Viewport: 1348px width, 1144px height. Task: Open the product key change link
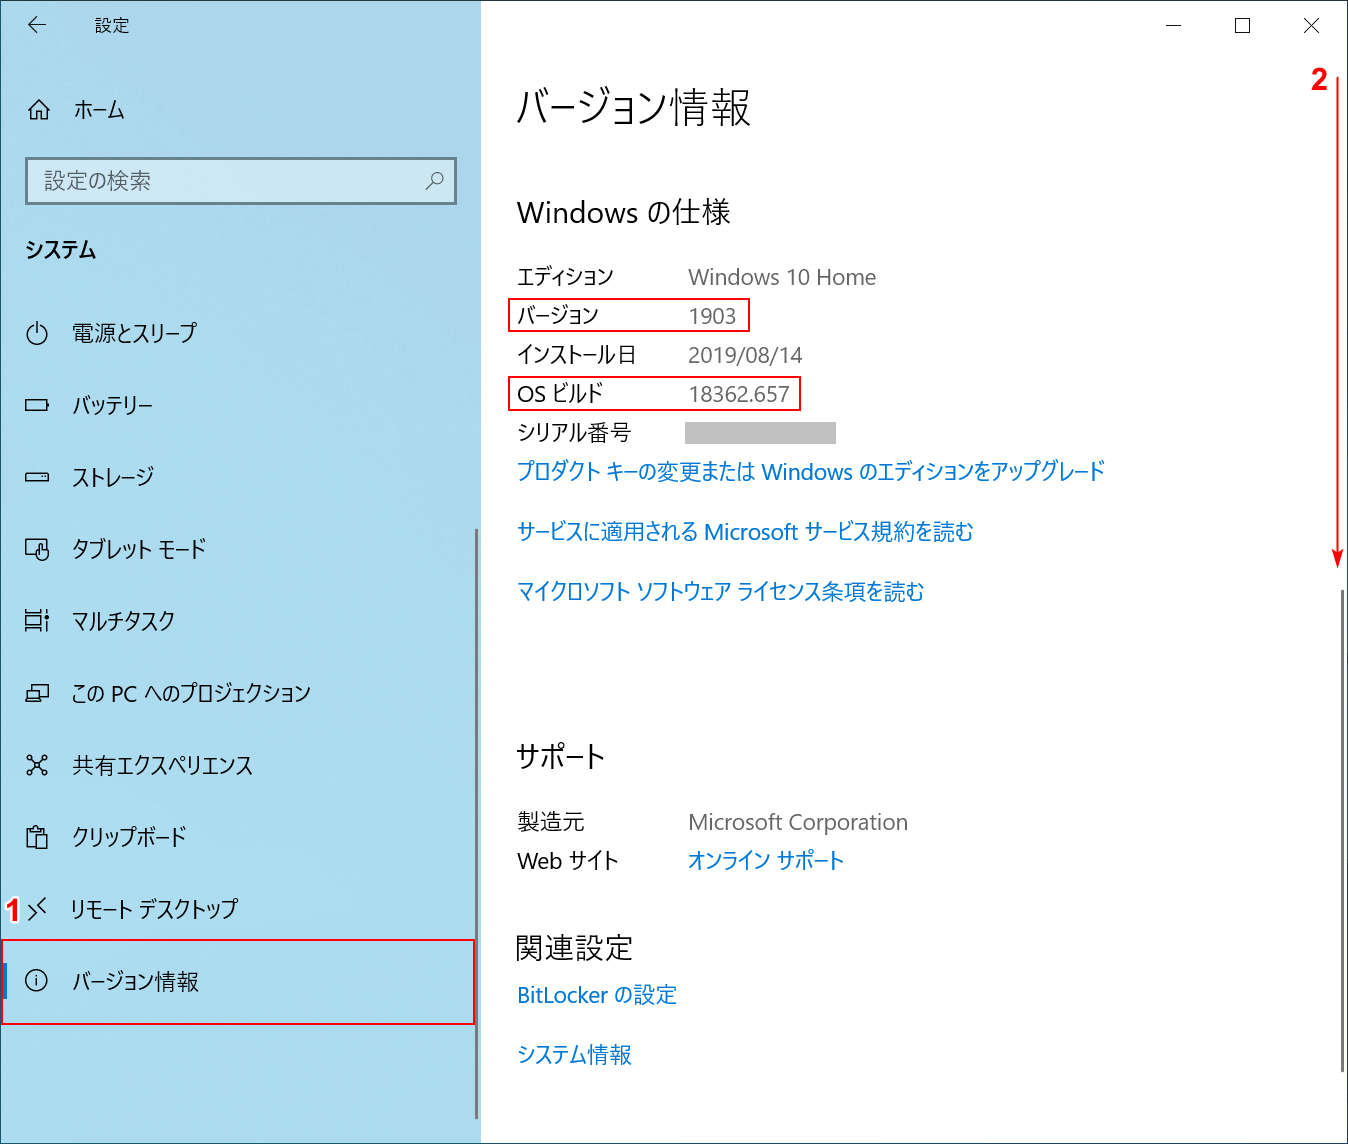pos(810,471)
